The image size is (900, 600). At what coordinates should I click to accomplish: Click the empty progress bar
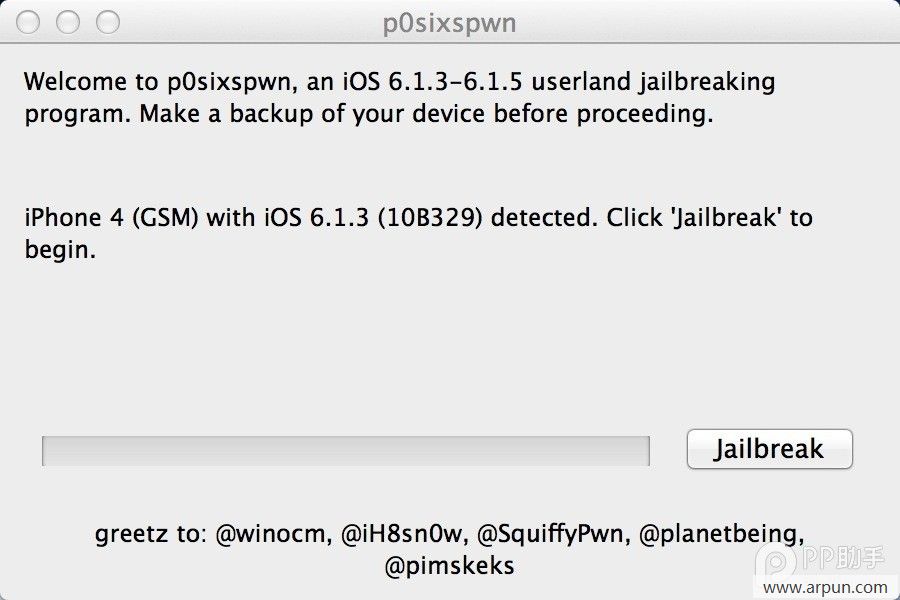[345, 449]
